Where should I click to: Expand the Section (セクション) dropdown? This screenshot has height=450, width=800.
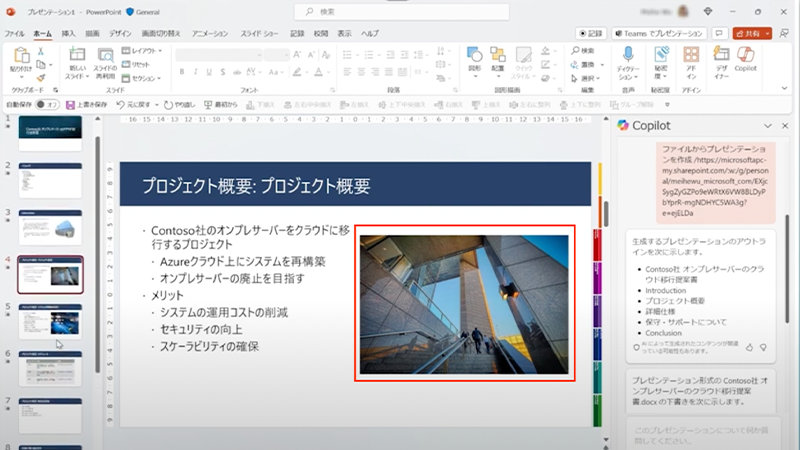coord(144,77)
